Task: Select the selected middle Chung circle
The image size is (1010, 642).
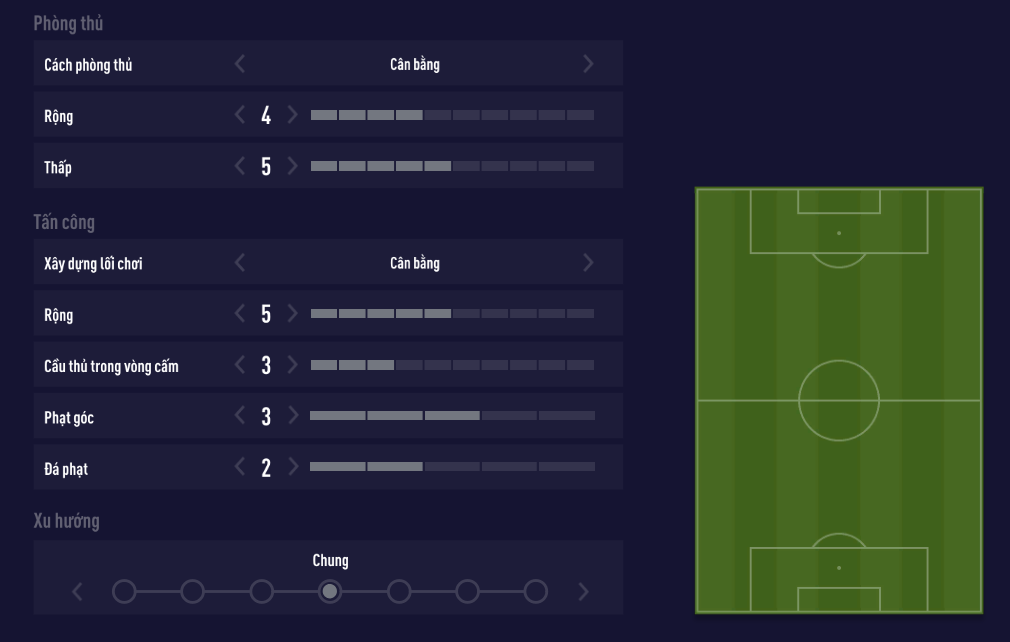Action: [330, 592]
